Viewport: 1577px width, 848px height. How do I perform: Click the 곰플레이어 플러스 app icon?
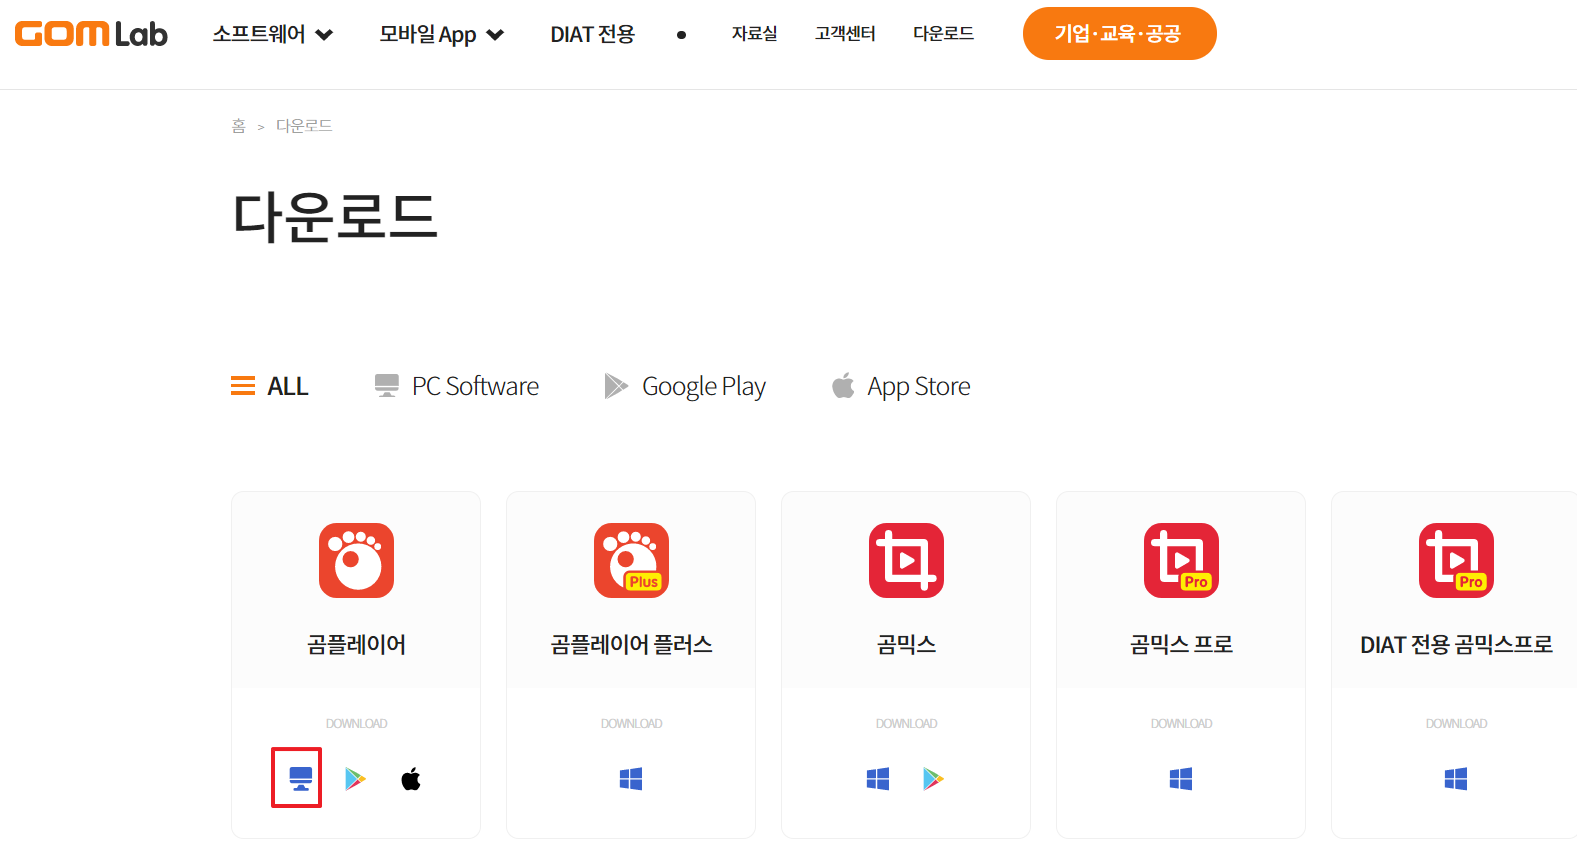631,560
